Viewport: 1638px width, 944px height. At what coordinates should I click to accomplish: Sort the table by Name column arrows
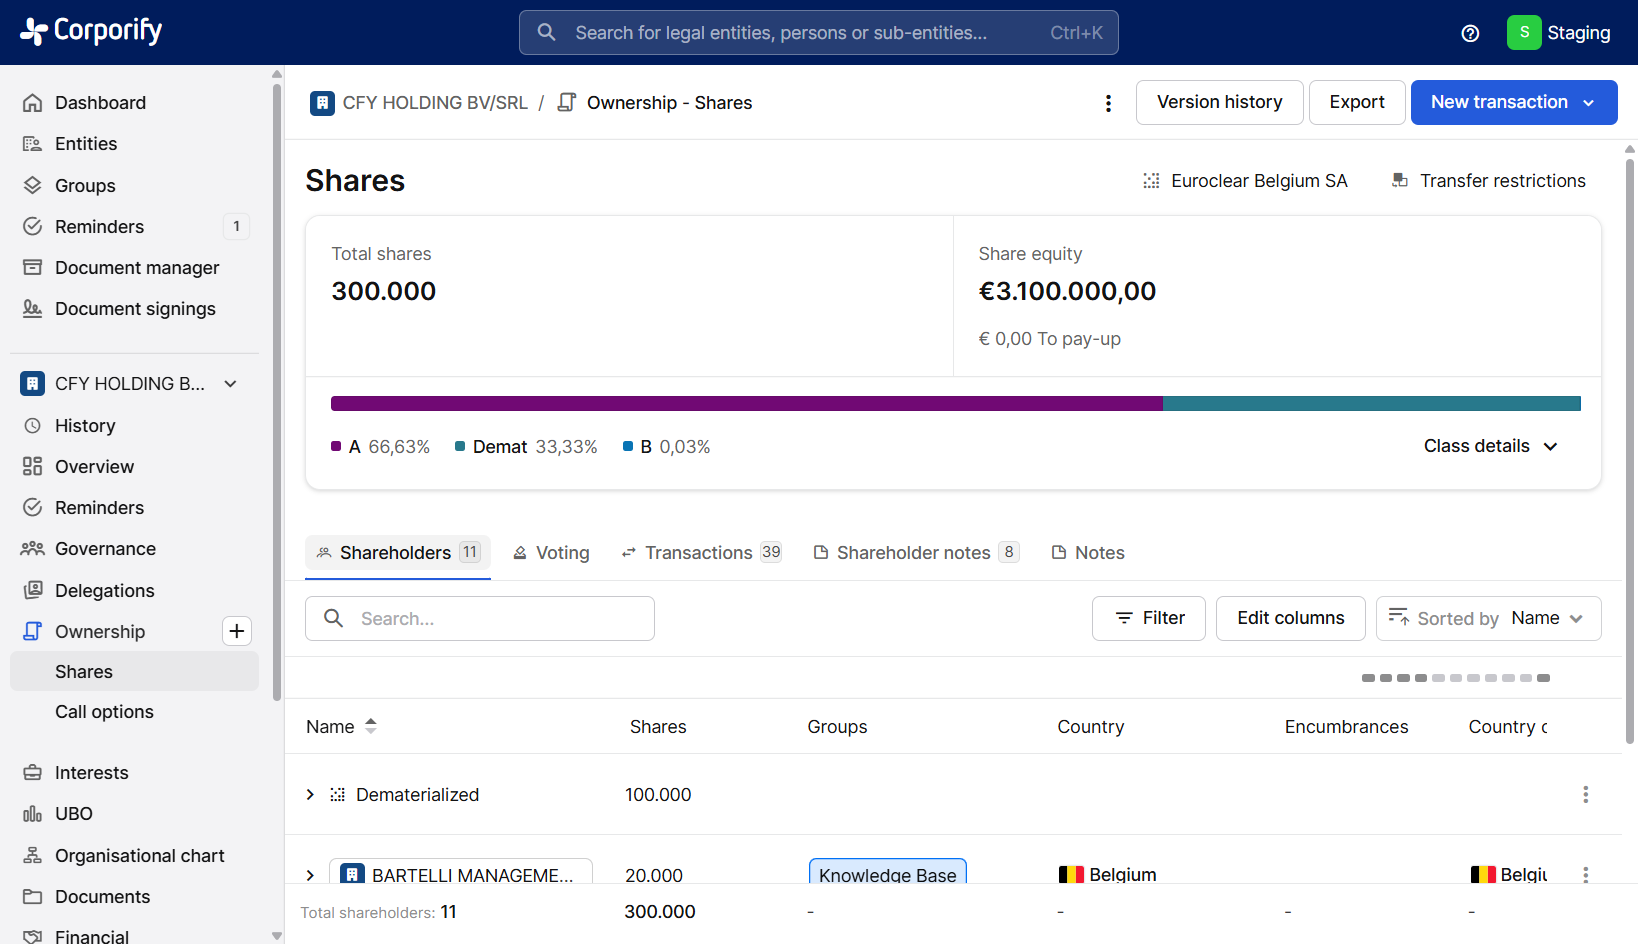point(371,727)
